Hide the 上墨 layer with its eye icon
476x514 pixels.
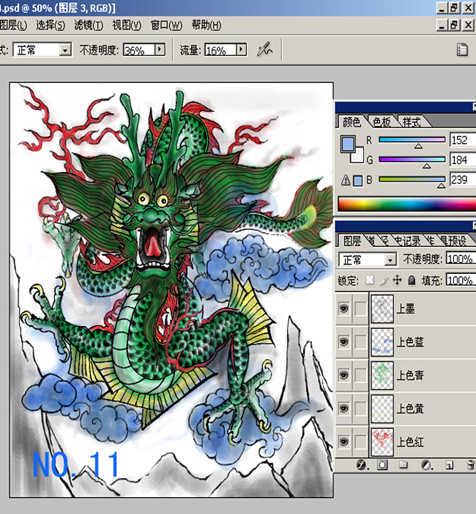[x=344, y=308]
